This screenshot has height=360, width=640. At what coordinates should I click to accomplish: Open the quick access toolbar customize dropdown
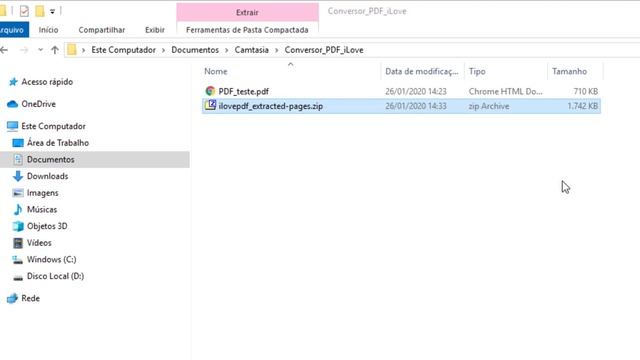52,11
